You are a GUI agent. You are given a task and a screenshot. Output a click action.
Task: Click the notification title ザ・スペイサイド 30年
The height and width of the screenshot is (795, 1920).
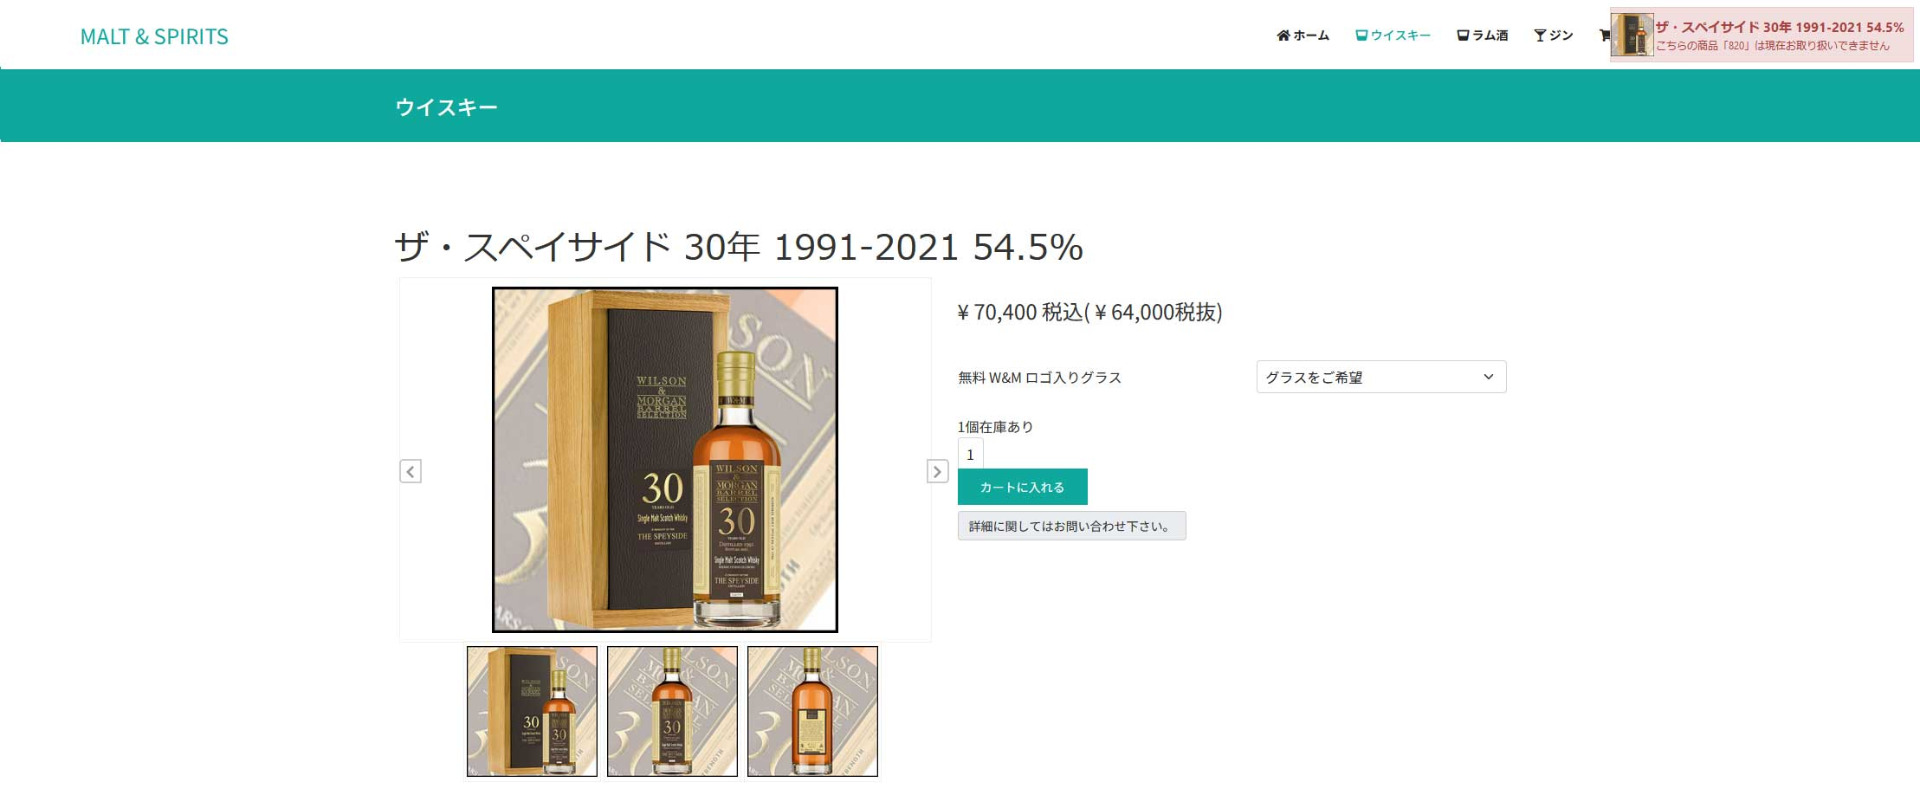pyautogui.click(x=1779, y=27)
